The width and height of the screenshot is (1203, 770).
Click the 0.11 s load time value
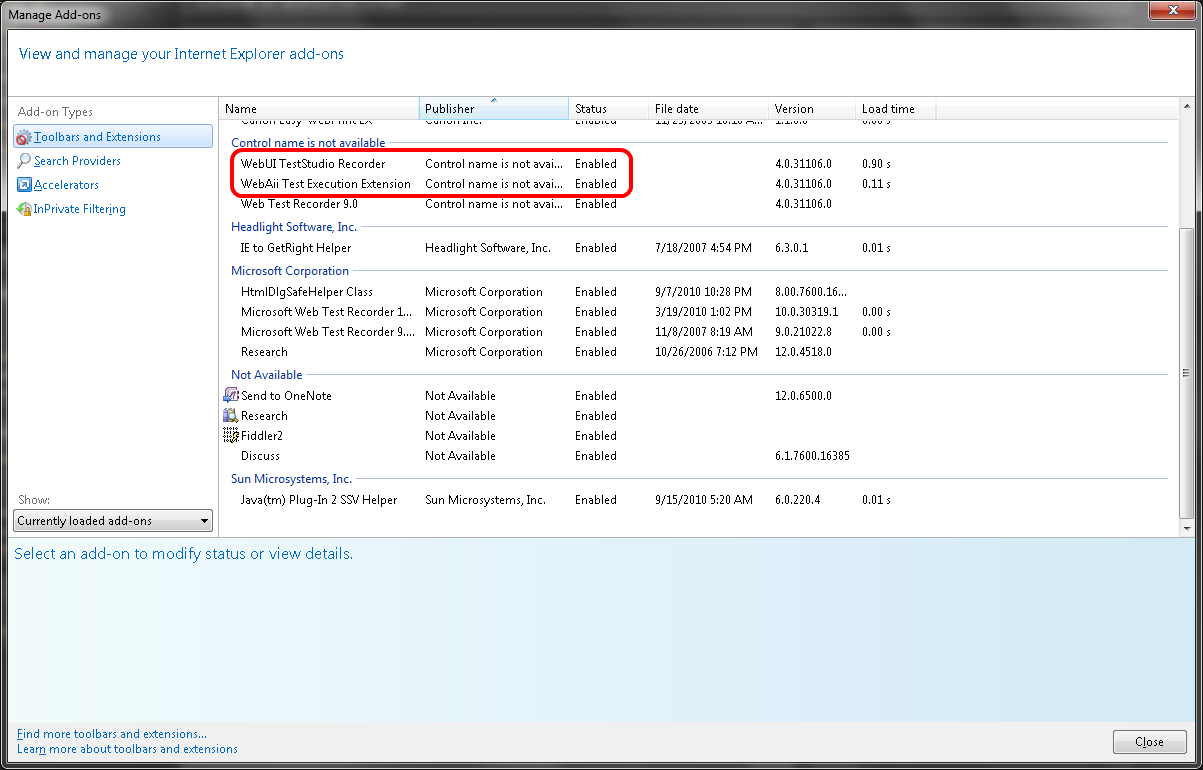(x=876, y=184)
